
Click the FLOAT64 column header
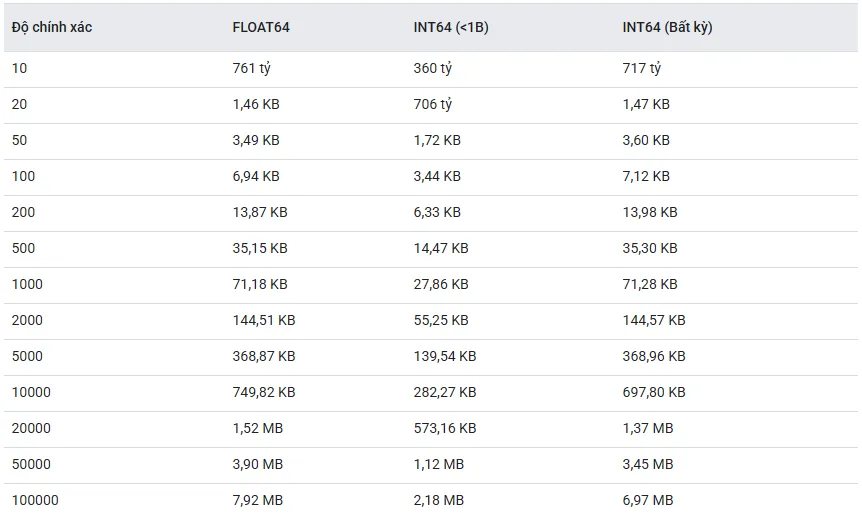[261, 28]
